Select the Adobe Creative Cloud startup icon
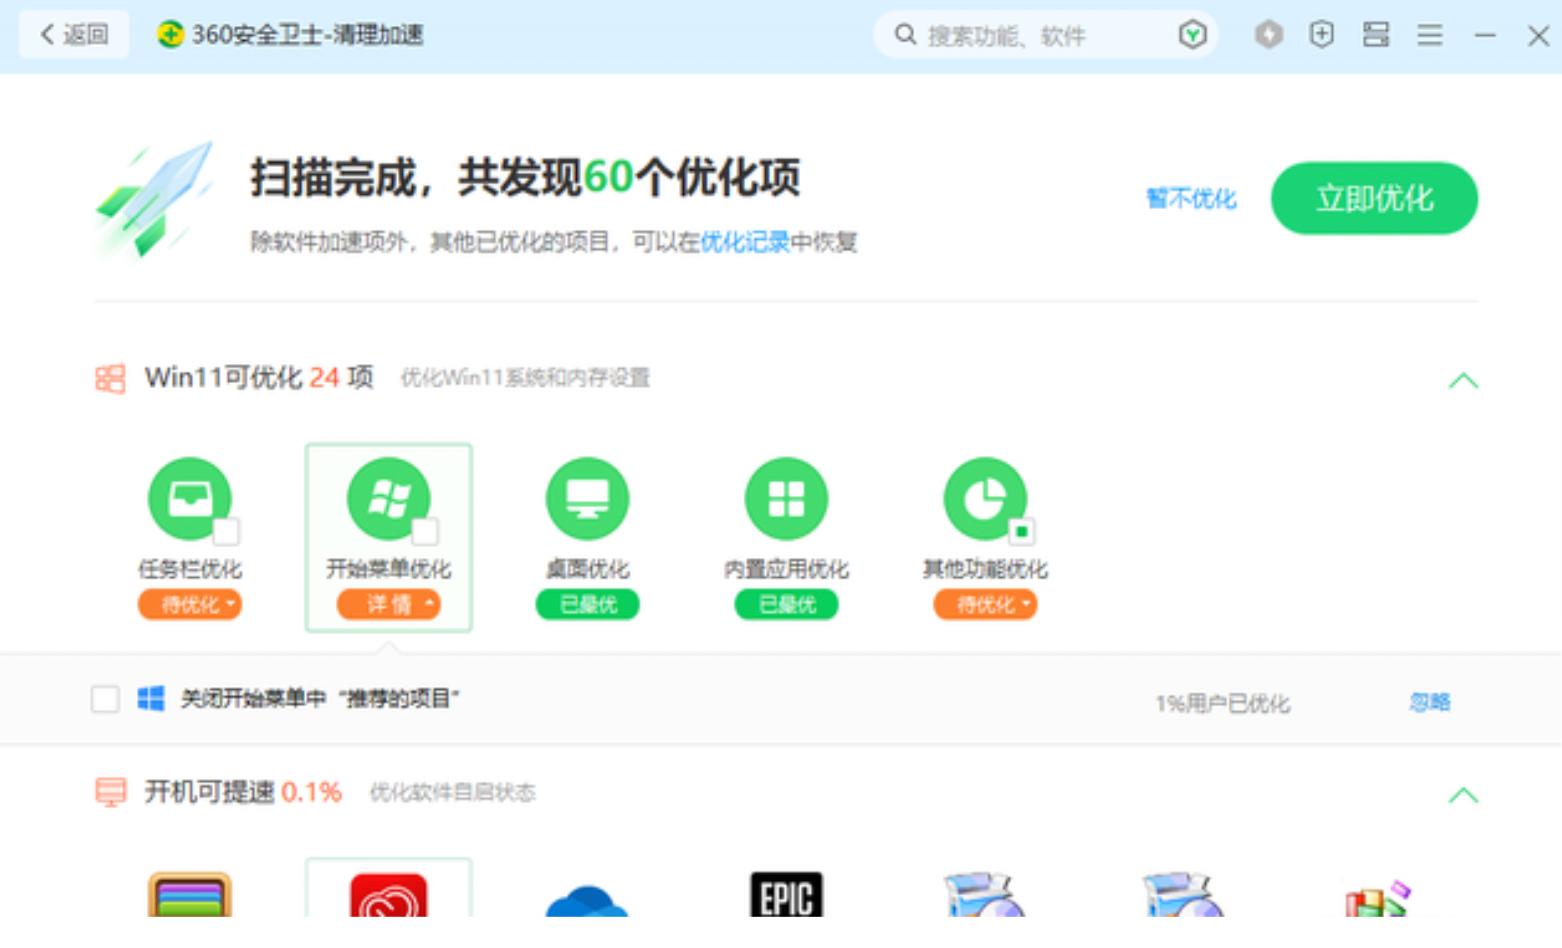The image size is (1562, 948). tap(389, 897)
